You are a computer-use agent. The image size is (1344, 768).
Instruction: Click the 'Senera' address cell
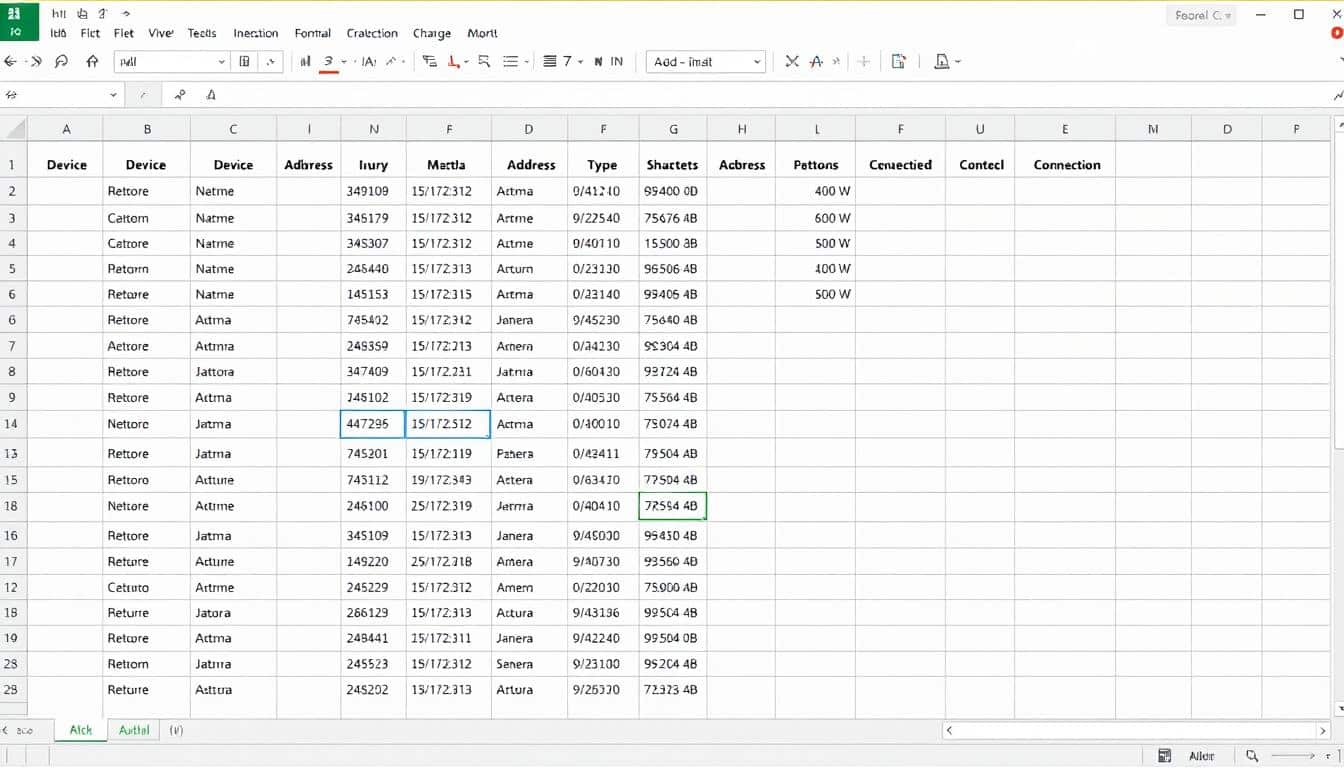click(530, 664)
